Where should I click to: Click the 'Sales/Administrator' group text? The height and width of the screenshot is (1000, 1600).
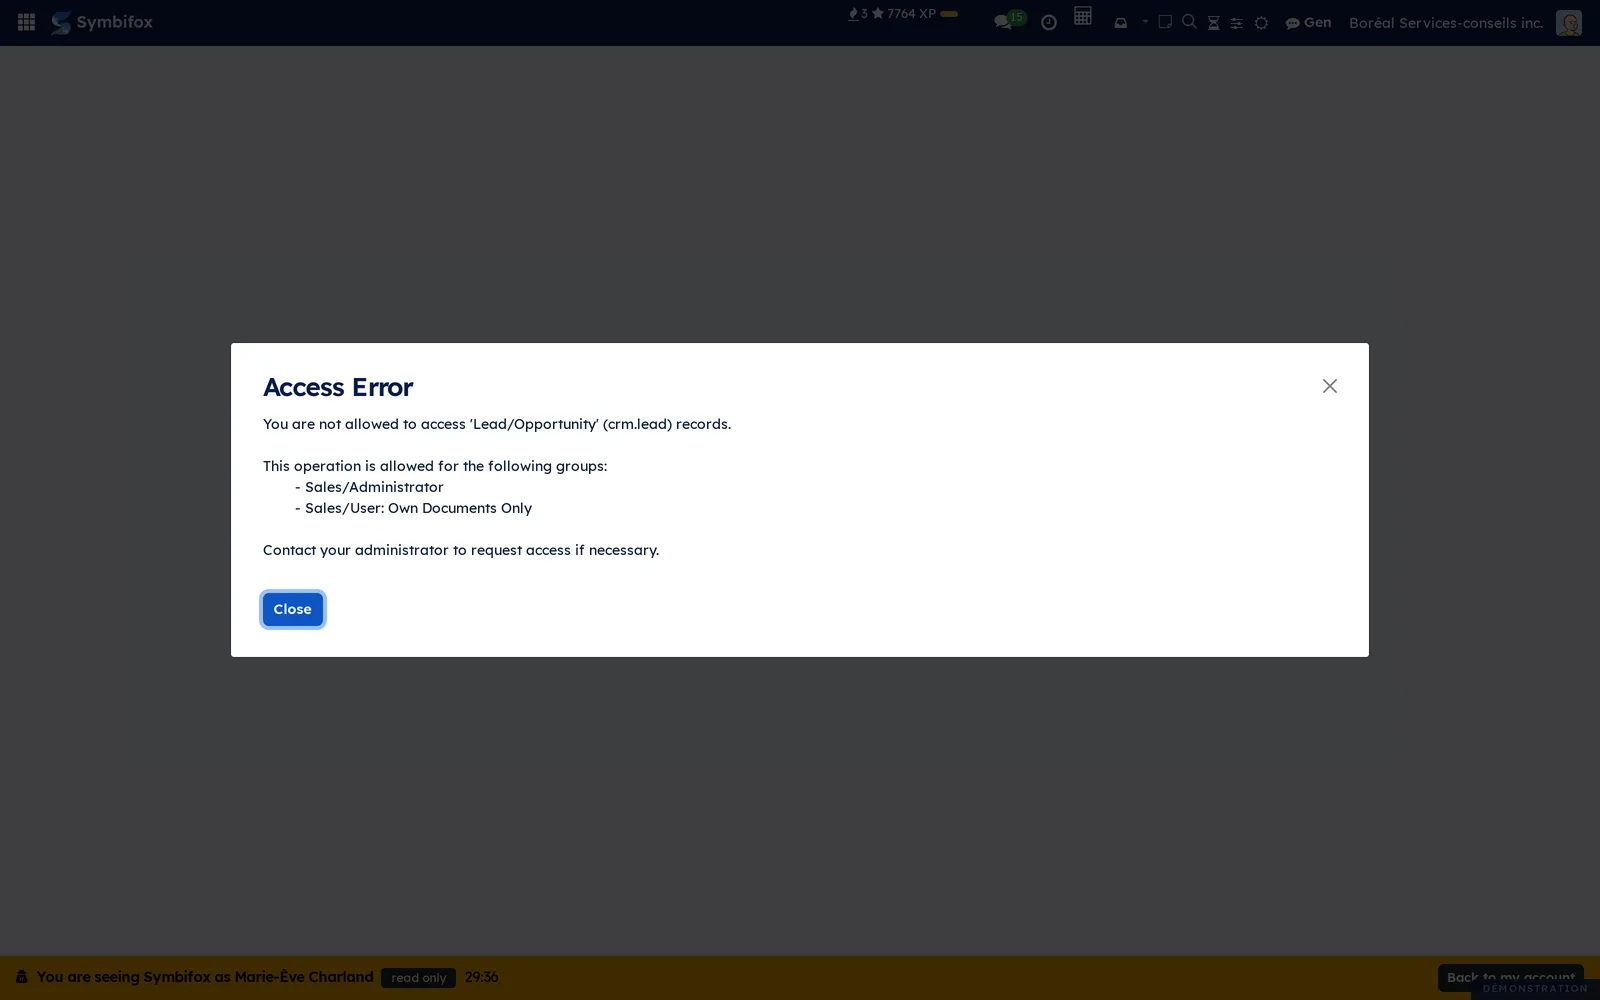(374, 487)
